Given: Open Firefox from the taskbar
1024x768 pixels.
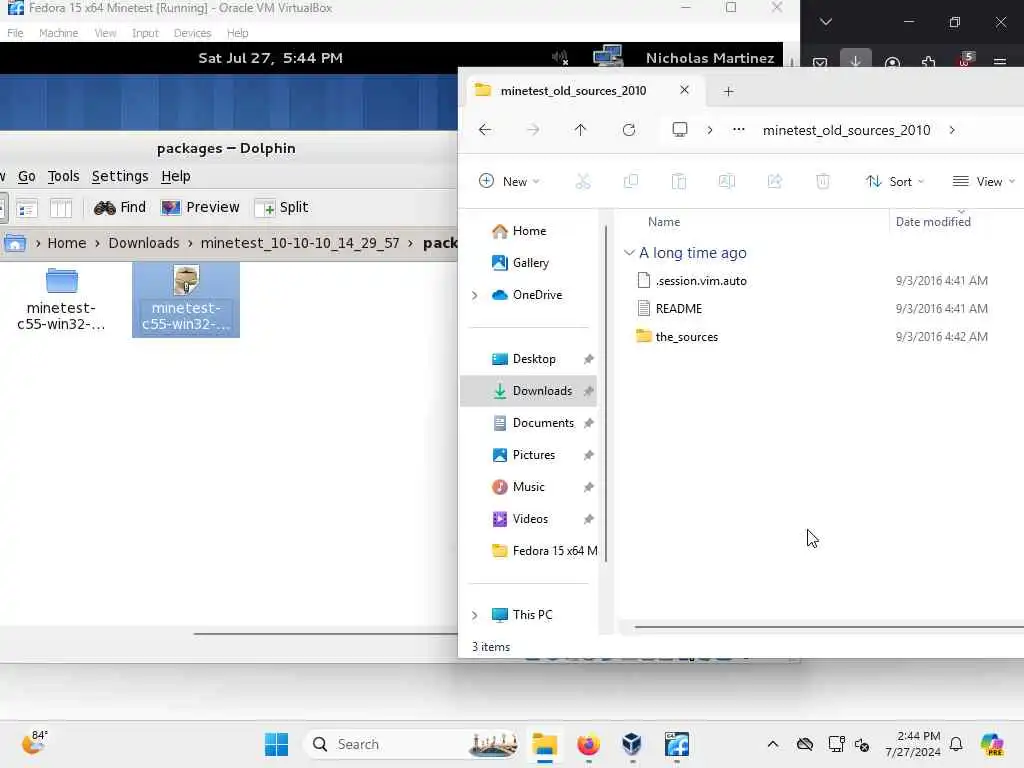Looking at the screenshot, I should click(588, 744).
